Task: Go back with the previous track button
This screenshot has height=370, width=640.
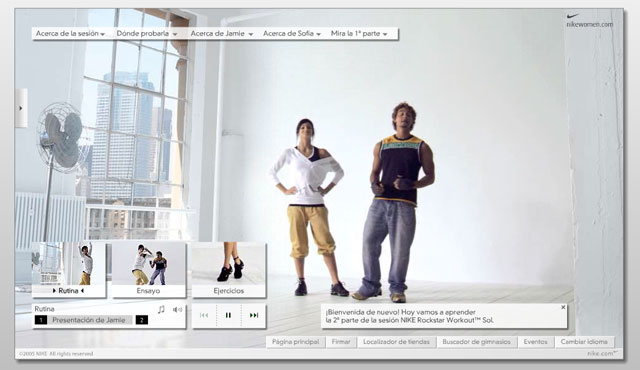Action: pyautogui.click(x=204, y=315)
